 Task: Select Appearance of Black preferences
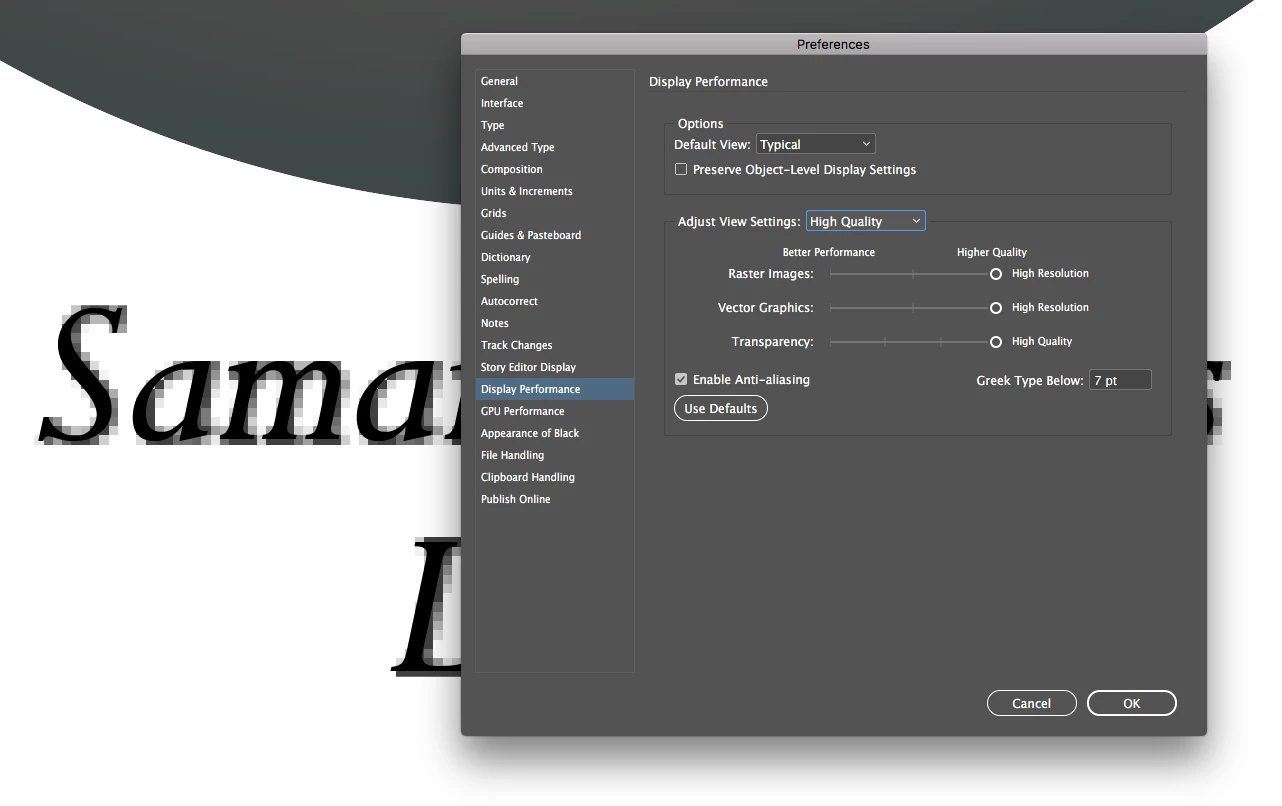coord(555,433)
